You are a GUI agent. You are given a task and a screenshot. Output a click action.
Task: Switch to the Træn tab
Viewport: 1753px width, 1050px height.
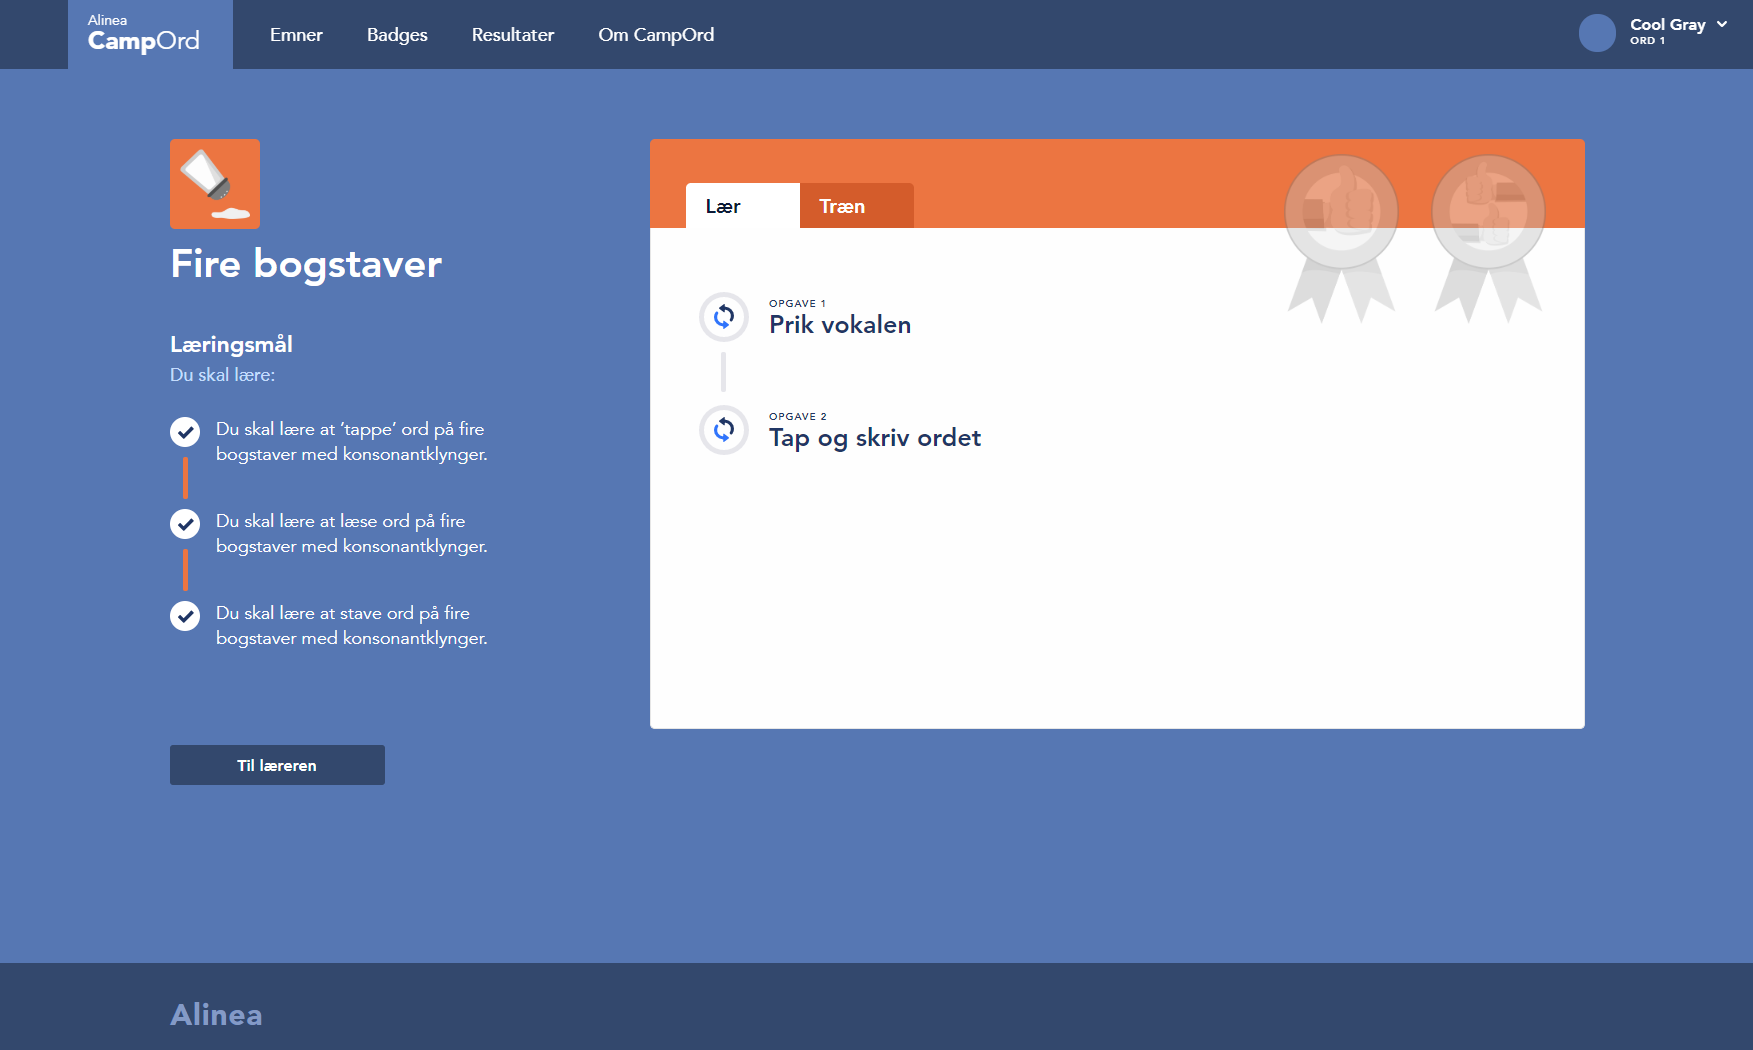click(x=856, y=206)
